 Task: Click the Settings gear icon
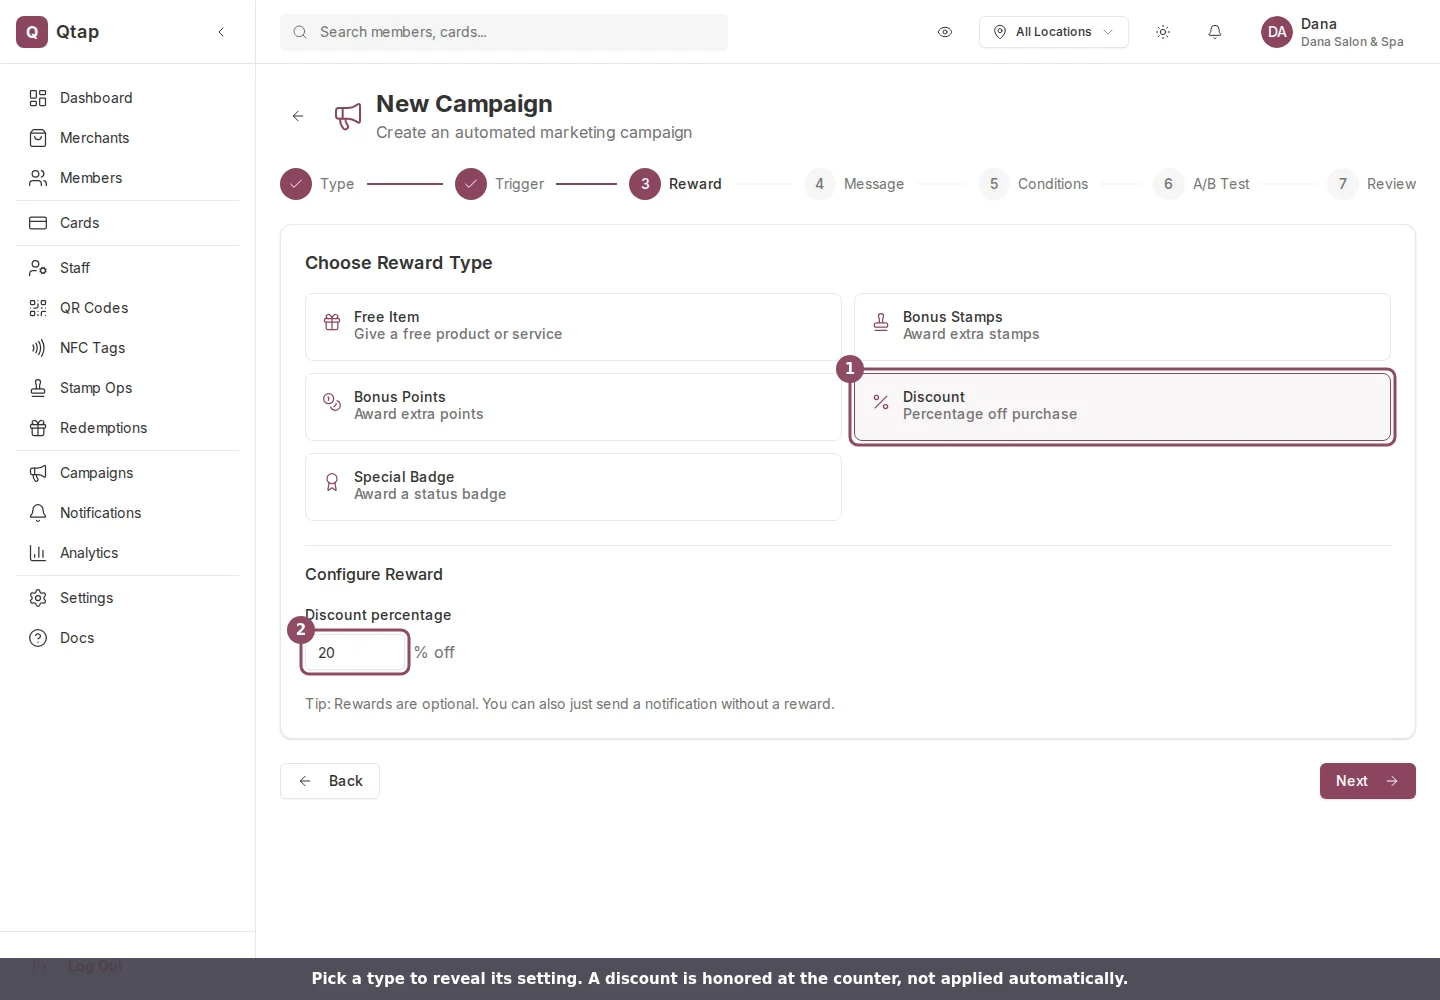pyautogui.click(x=38, y=598)
